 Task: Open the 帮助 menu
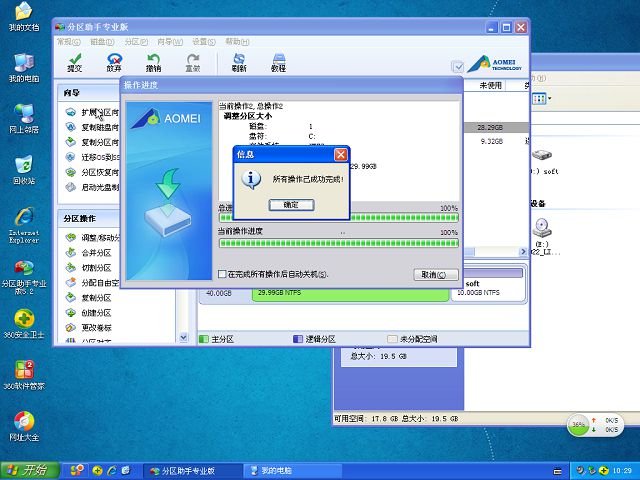tap(237, 42)
